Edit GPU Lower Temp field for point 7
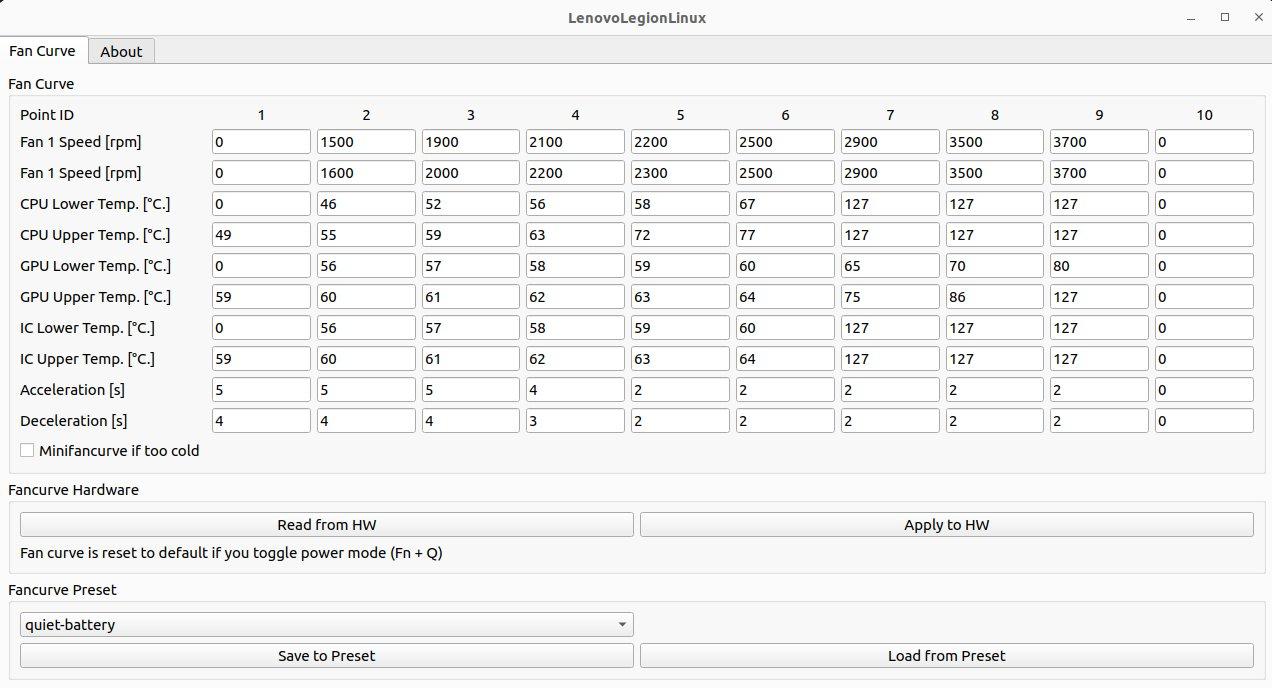The image size is (1272, 688). click(891, 266)
